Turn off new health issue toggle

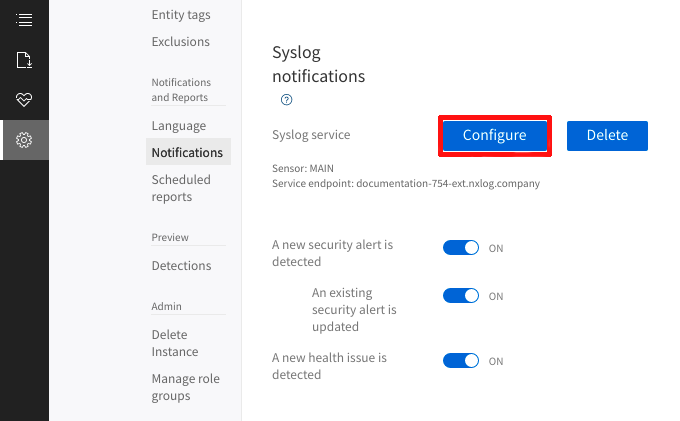(x=461, y=361)
